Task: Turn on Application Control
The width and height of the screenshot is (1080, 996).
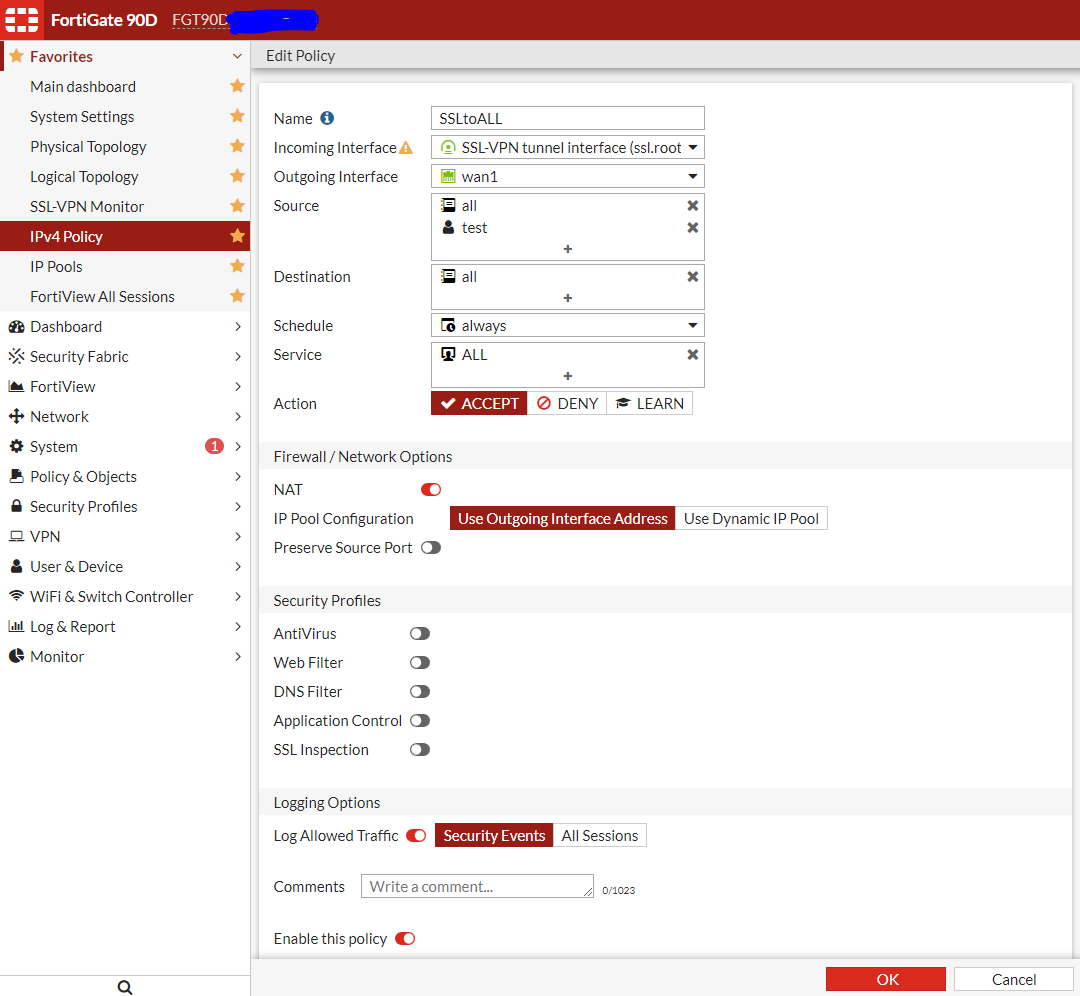Action: (x=420, y=720)
